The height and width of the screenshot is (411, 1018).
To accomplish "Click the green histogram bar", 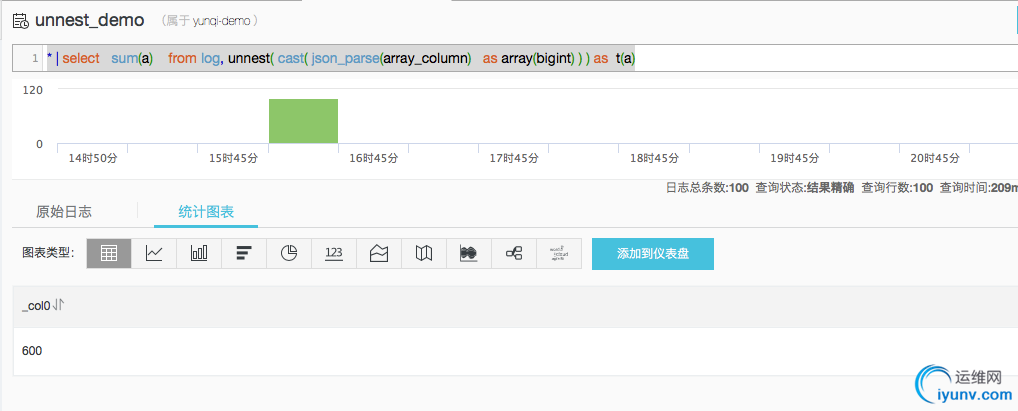I will click(x=303, y=121).
